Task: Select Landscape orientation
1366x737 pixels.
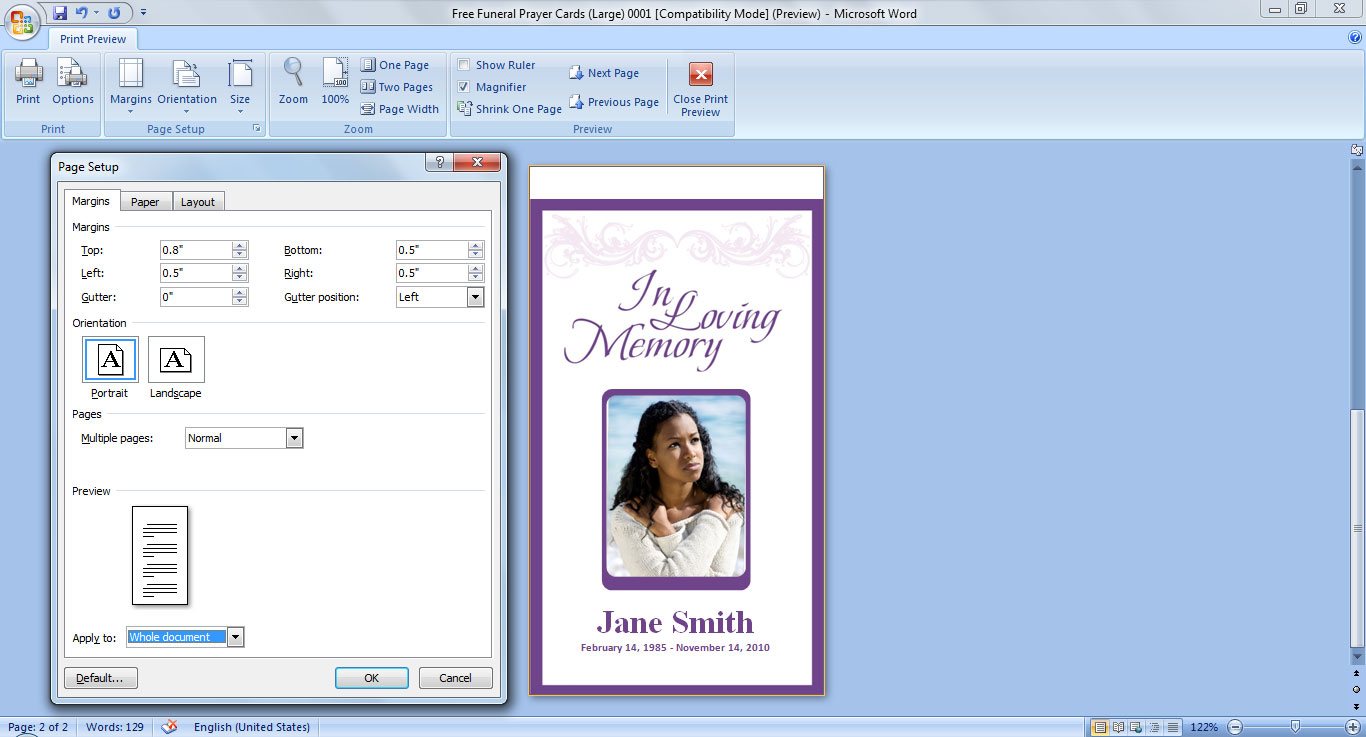Action: click(x=176, y=368)
